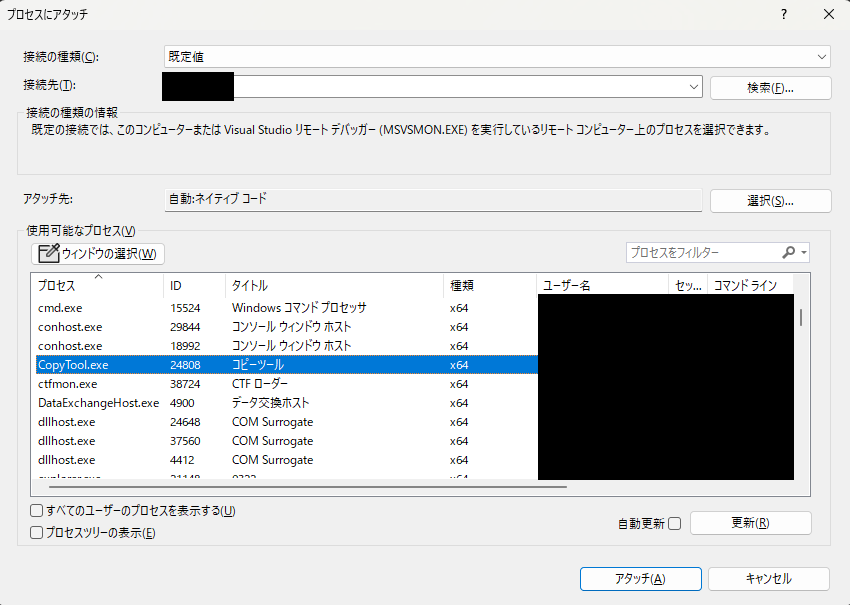Image resolution: width=850 pixels, height=605 pixels.
Task: Toggle the auto refresh checkbox
Action: pyautogui.click(x=674, y=523)
